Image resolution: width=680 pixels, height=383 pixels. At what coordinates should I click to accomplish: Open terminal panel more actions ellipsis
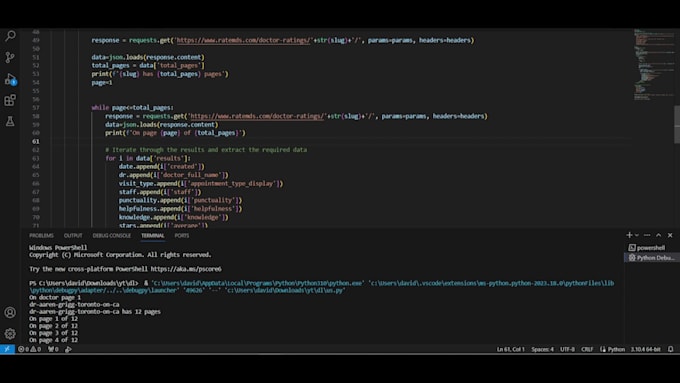coord(647,235)
